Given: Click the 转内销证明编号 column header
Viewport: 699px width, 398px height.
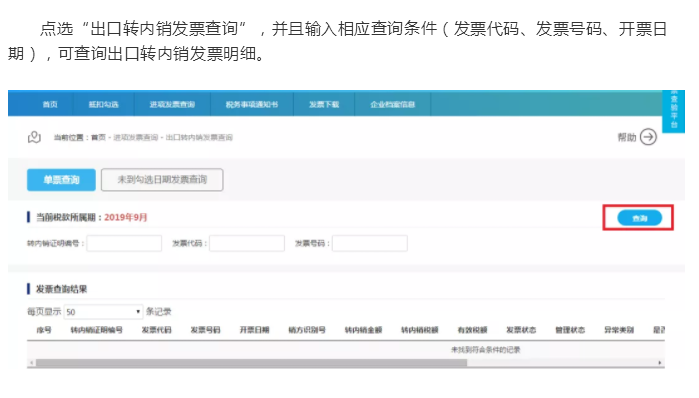Looking at the screenshot, I should click(96, 330).
